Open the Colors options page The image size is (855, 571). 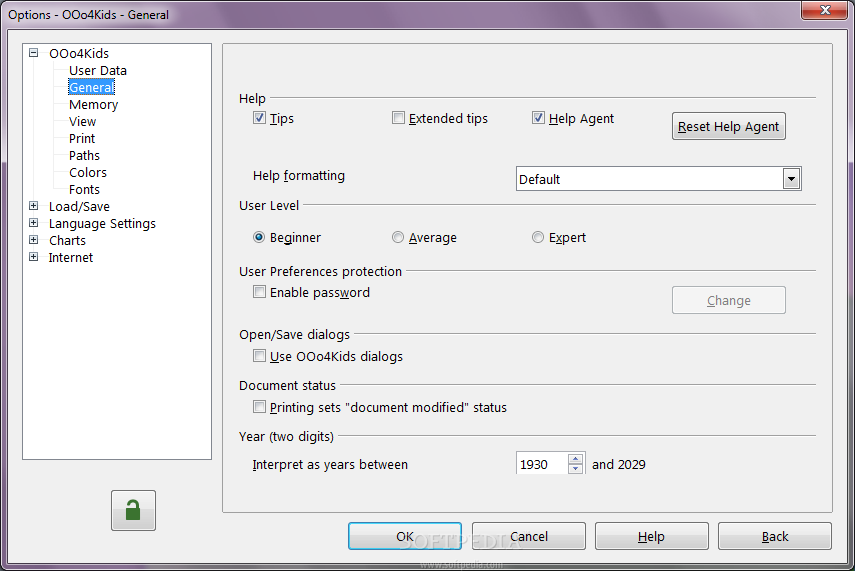[x=88, y=172]
